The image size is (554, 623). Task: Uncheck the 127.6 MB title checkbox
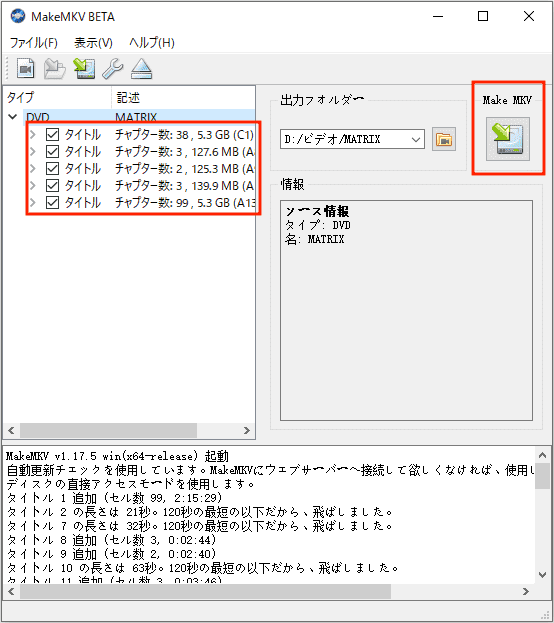[x=52, y=152]
